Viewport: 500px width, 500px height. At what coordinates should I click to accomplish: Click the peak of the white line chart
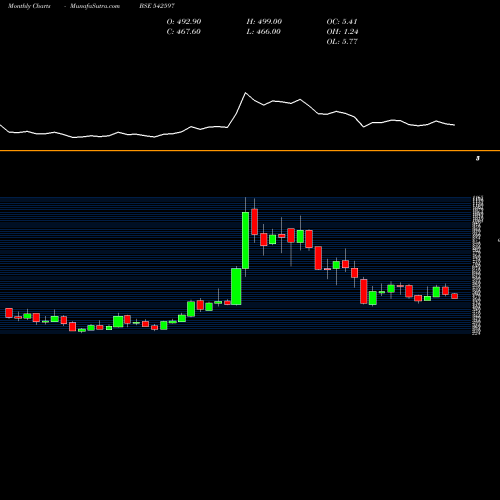246,93
